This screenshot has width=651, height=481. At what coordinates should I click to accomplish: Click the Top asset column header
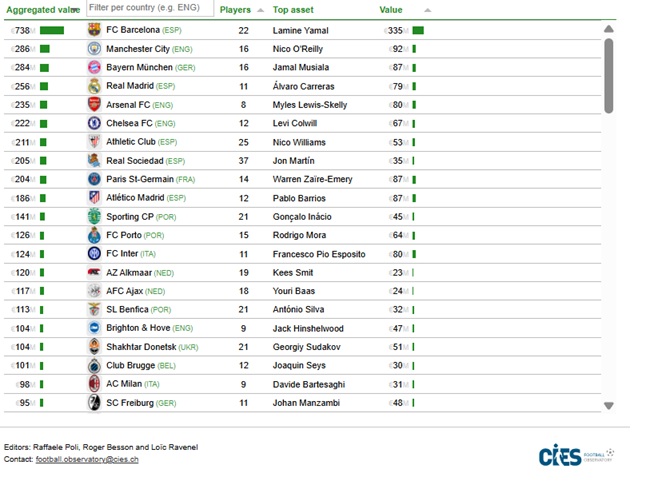294,9
